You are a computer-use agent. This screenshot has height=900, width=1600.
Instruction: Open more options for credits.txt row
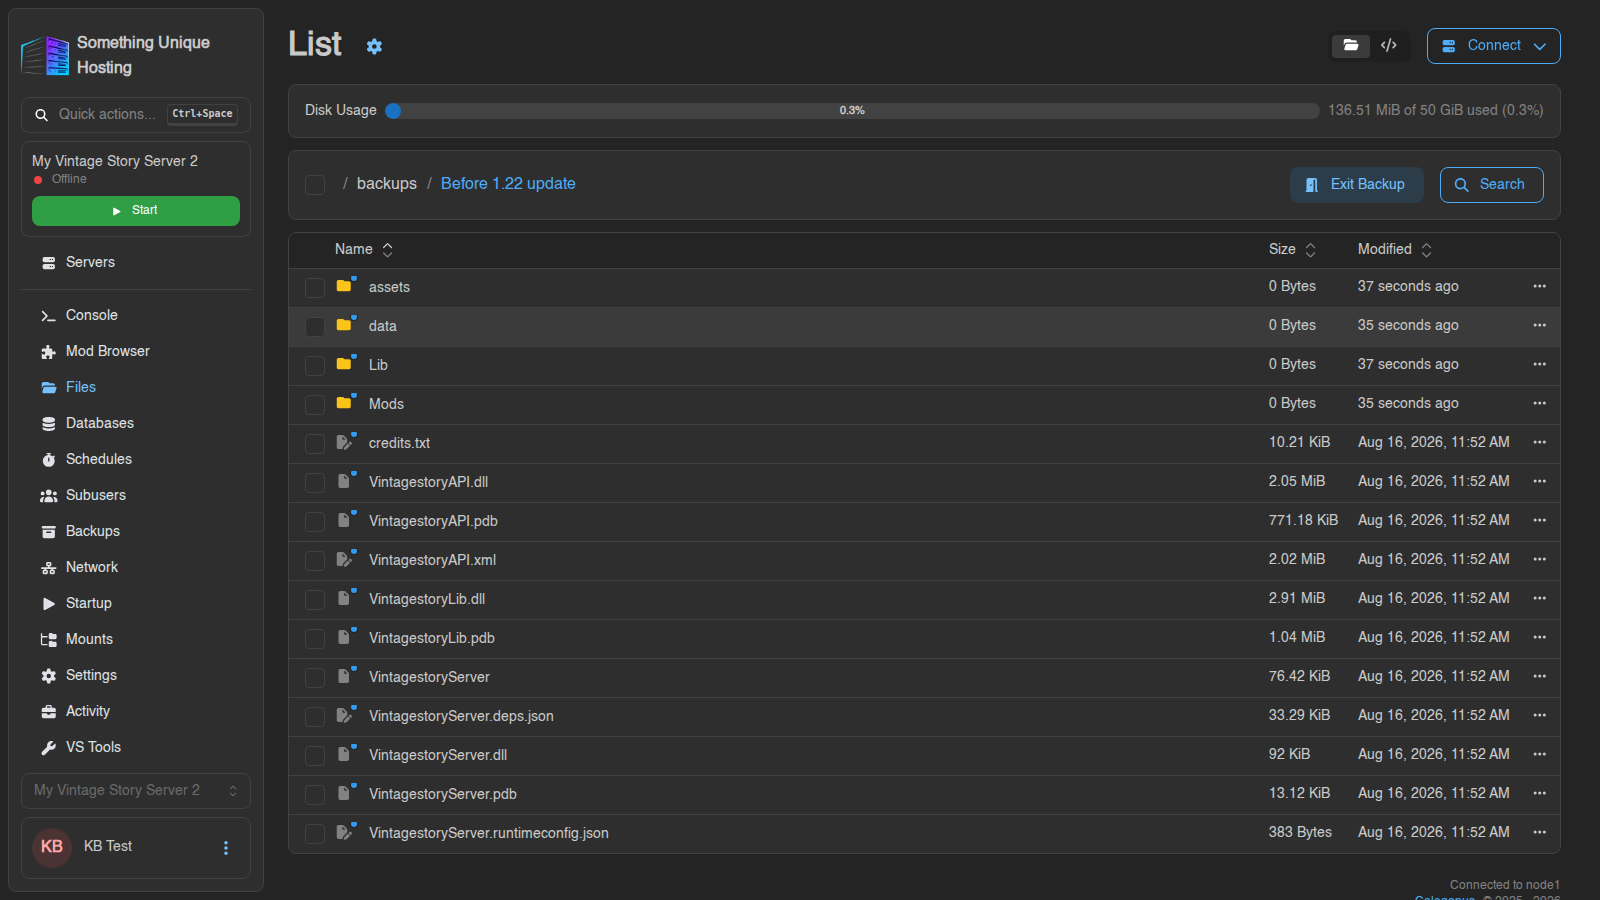pos(1539,442)
